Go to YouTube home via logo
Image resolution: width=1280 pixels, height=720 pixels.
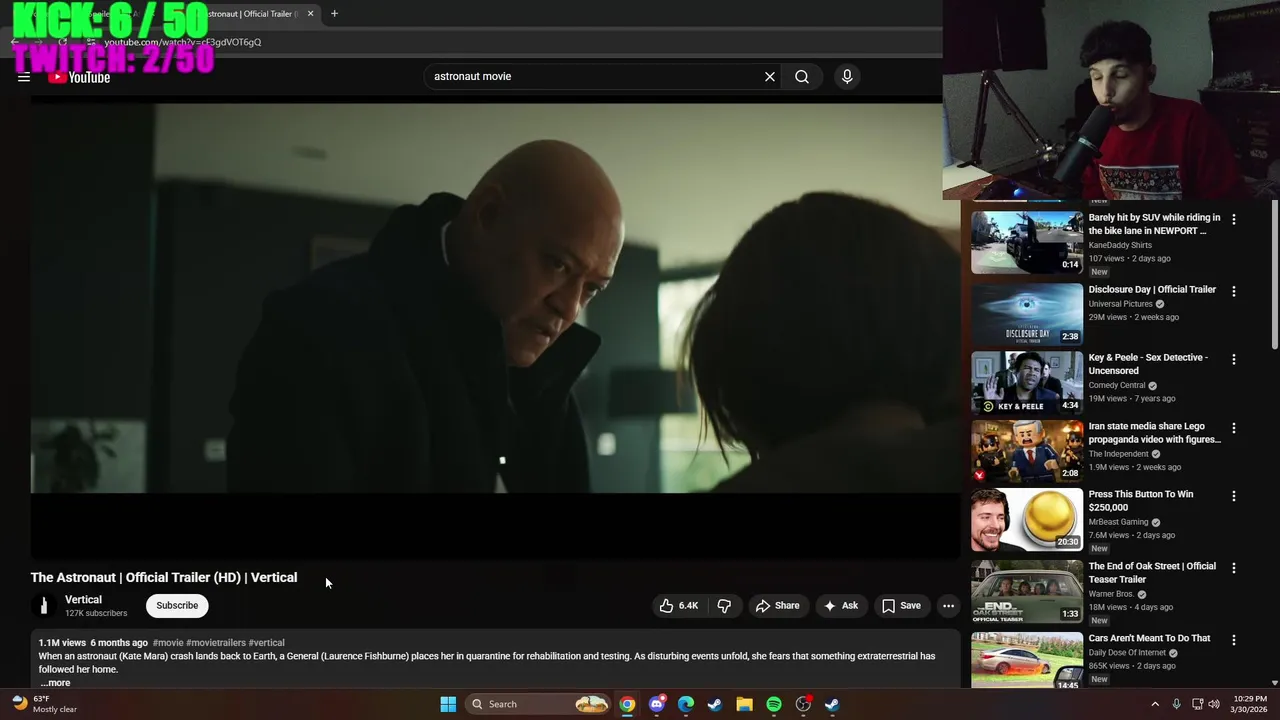pos(79,77)
